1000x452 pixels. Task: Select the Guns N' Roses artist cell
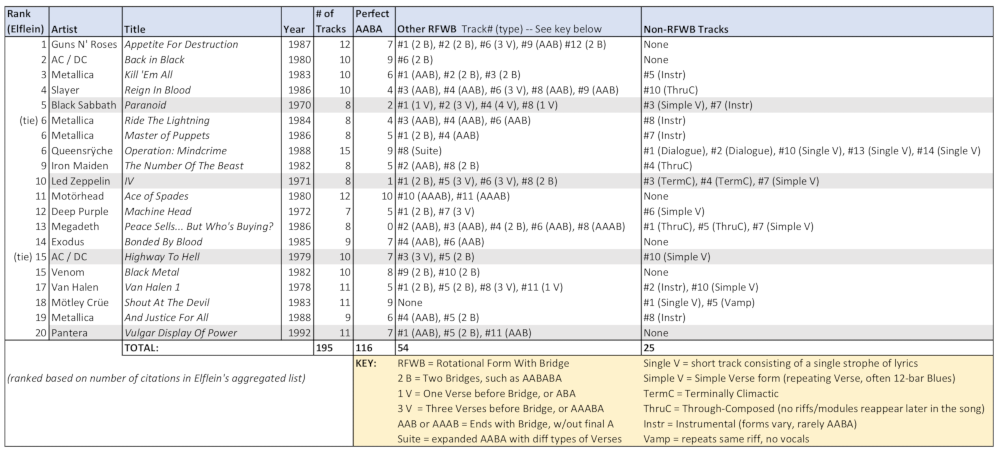pos(84,45)
